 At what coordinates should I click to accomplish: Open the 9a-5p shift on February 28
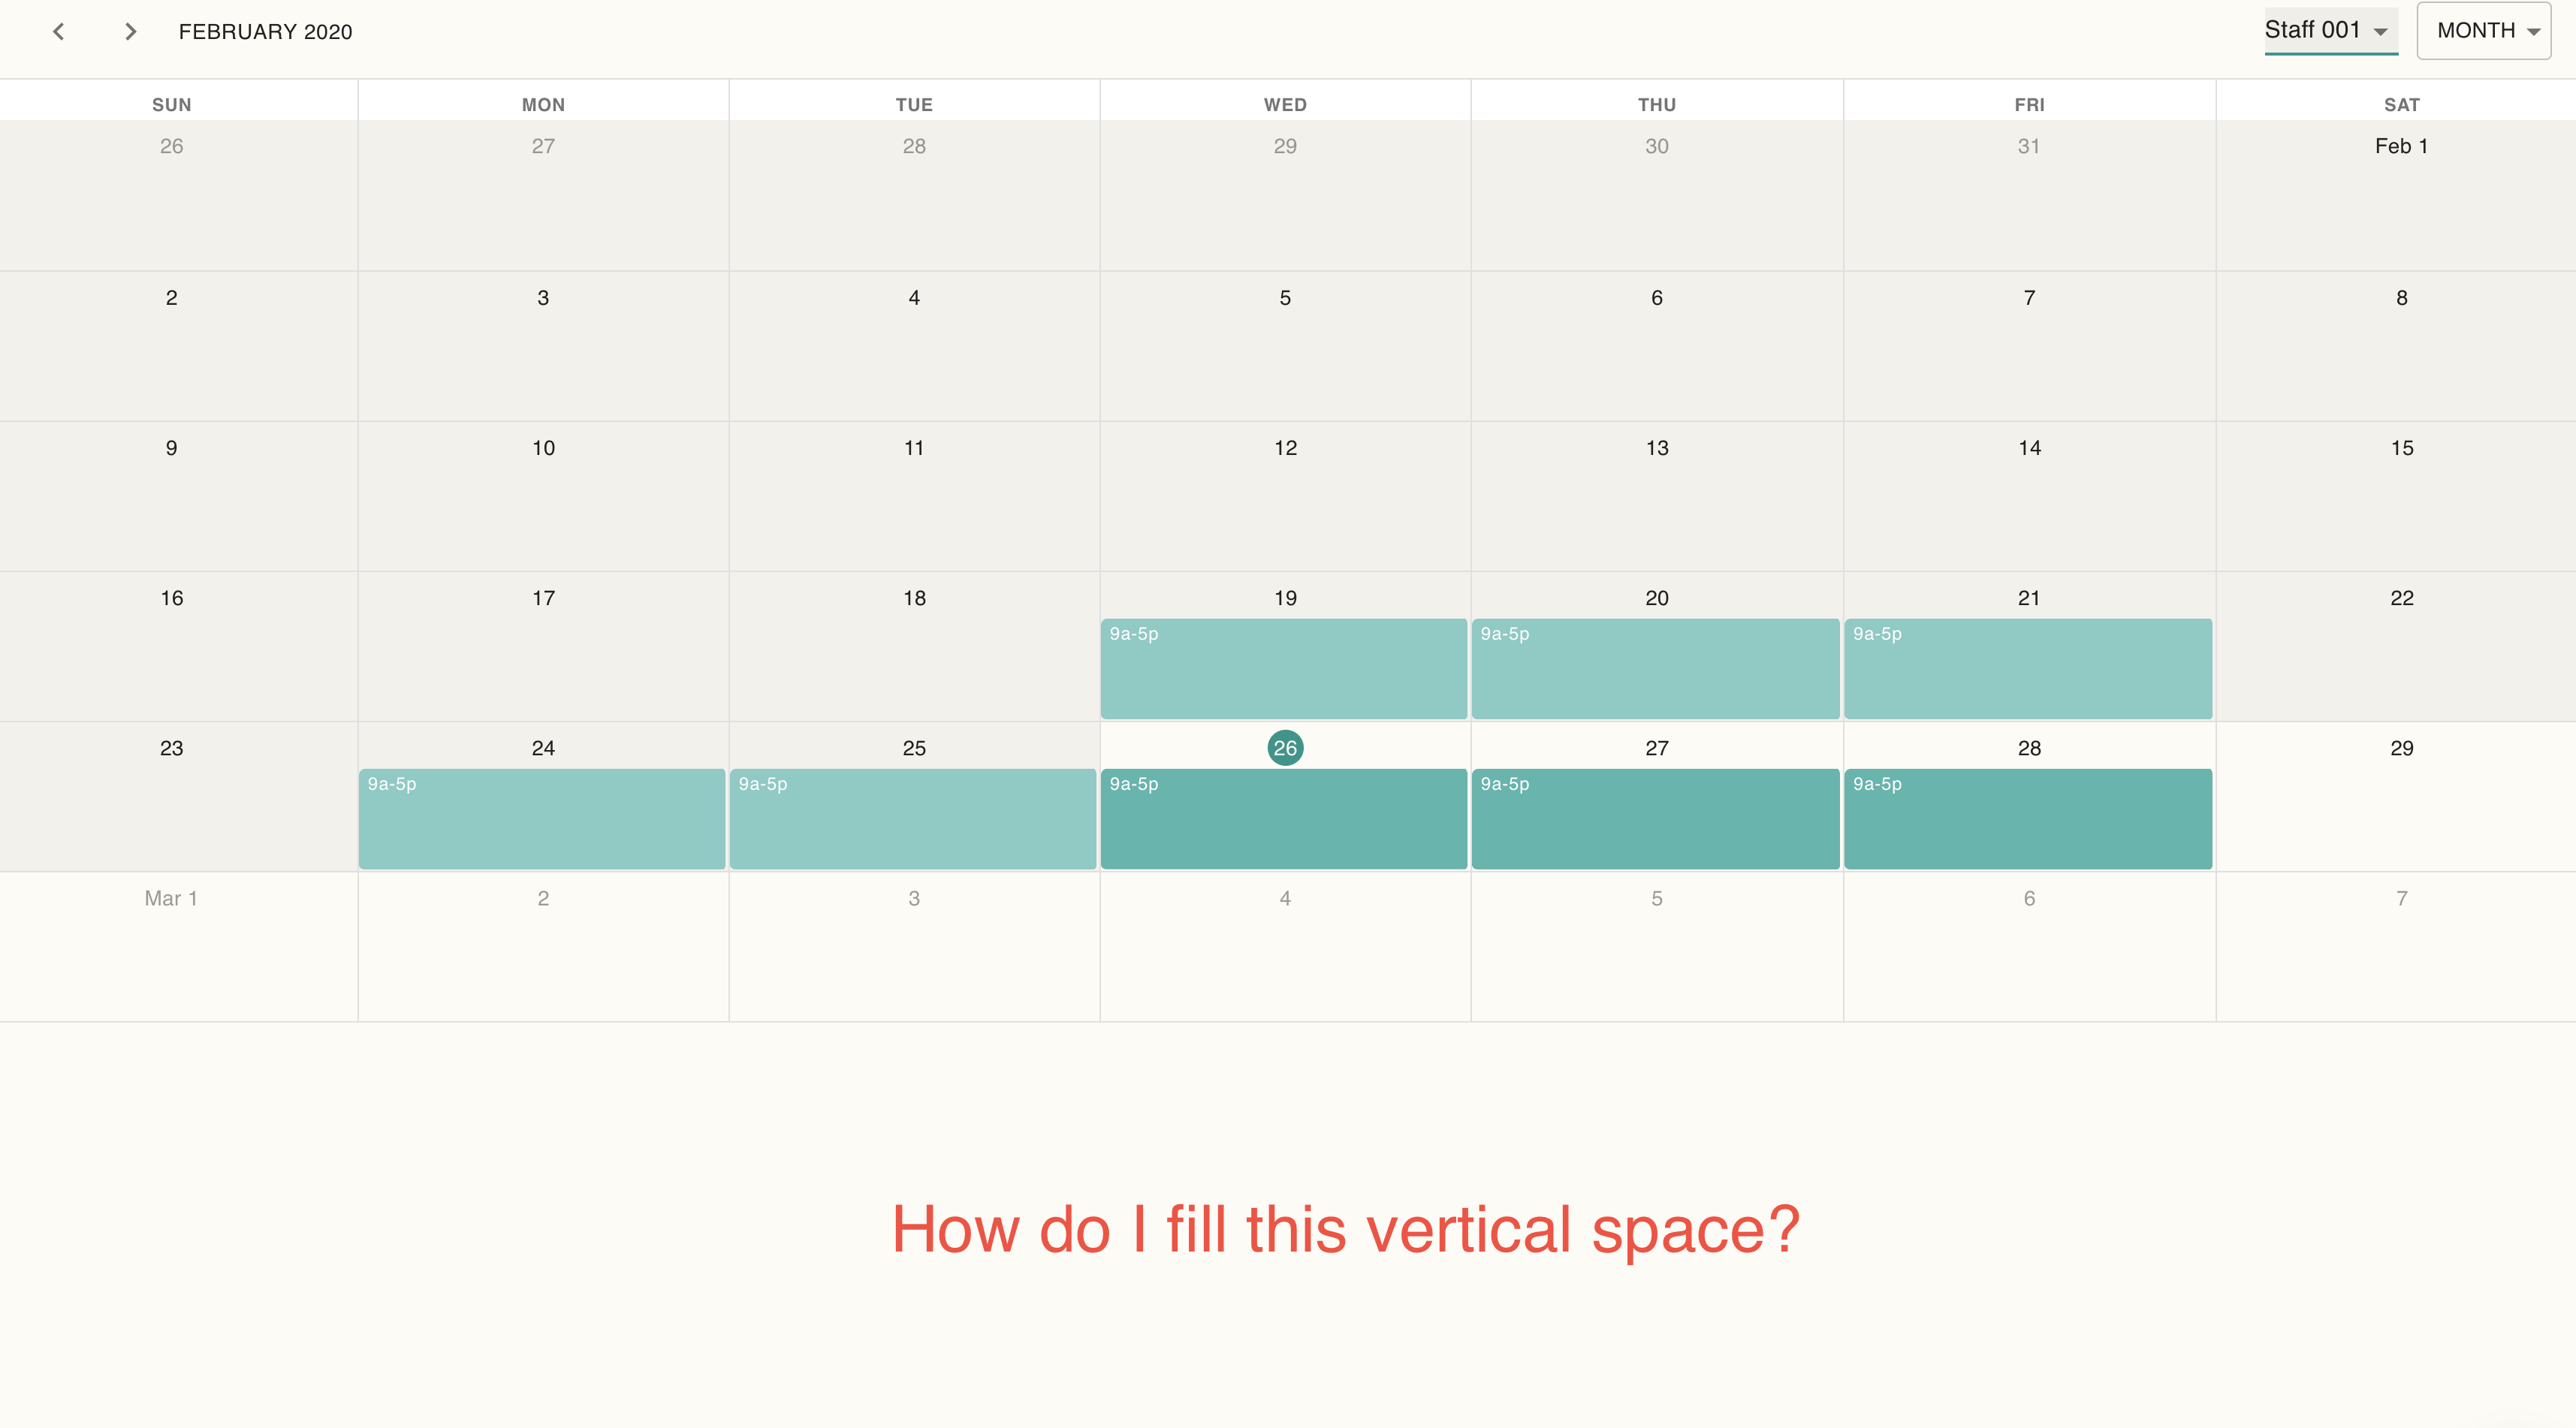pos(2028,818)
